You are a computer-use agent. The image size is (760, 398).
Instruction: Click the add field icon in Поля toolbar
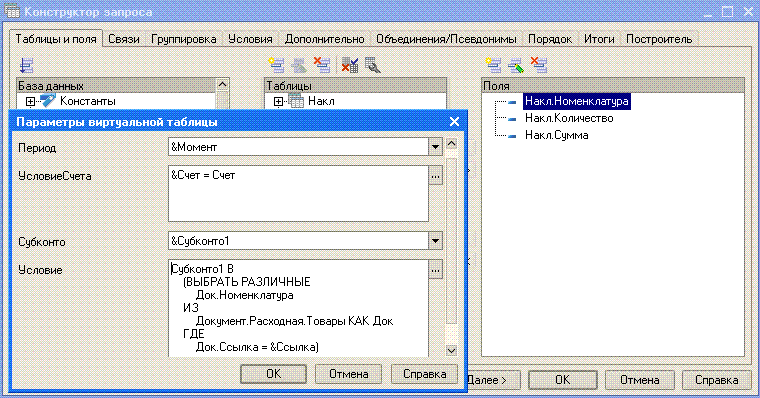pos(493,65)
